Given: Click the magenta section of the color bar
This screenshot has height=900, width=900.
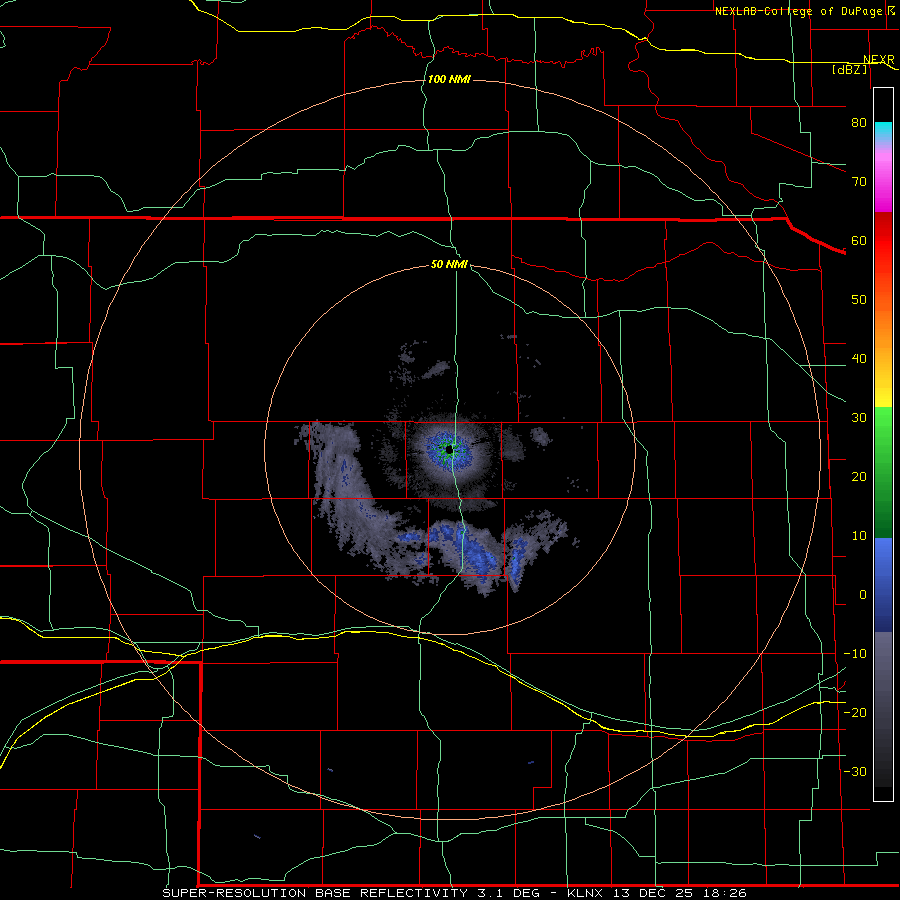Looking at the screenshot, I should (883, 181).
